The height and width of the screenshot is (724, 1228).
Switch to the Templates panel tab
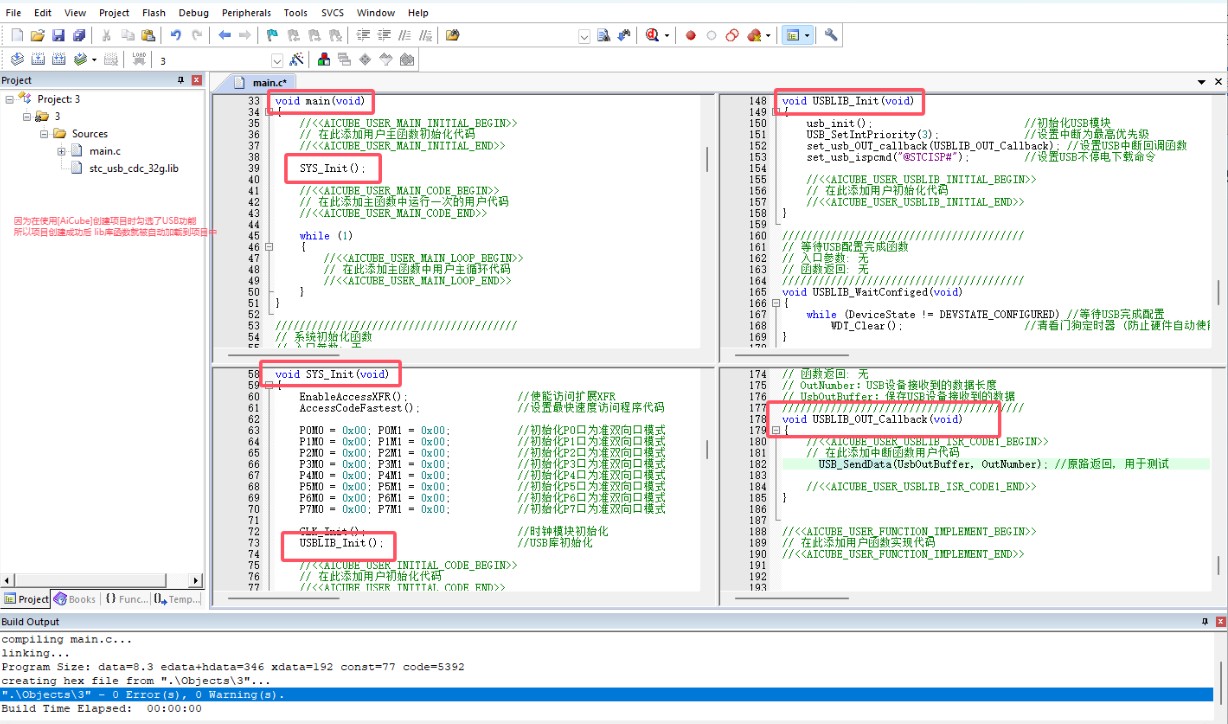176,599
